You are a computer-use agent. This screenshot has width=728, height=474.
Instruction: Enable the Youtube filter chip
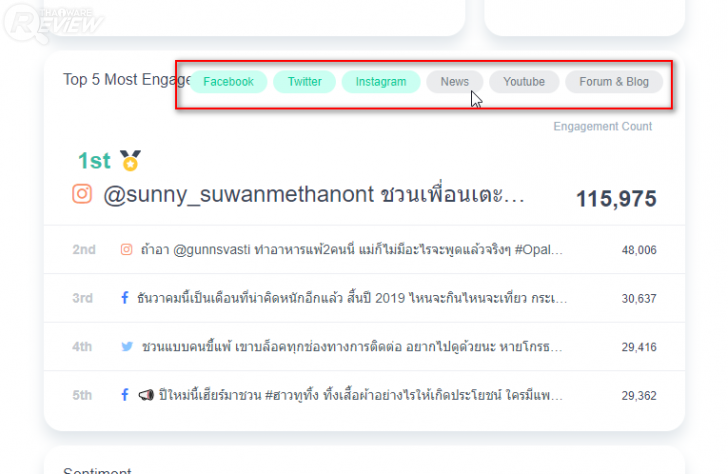coord(524,82)
